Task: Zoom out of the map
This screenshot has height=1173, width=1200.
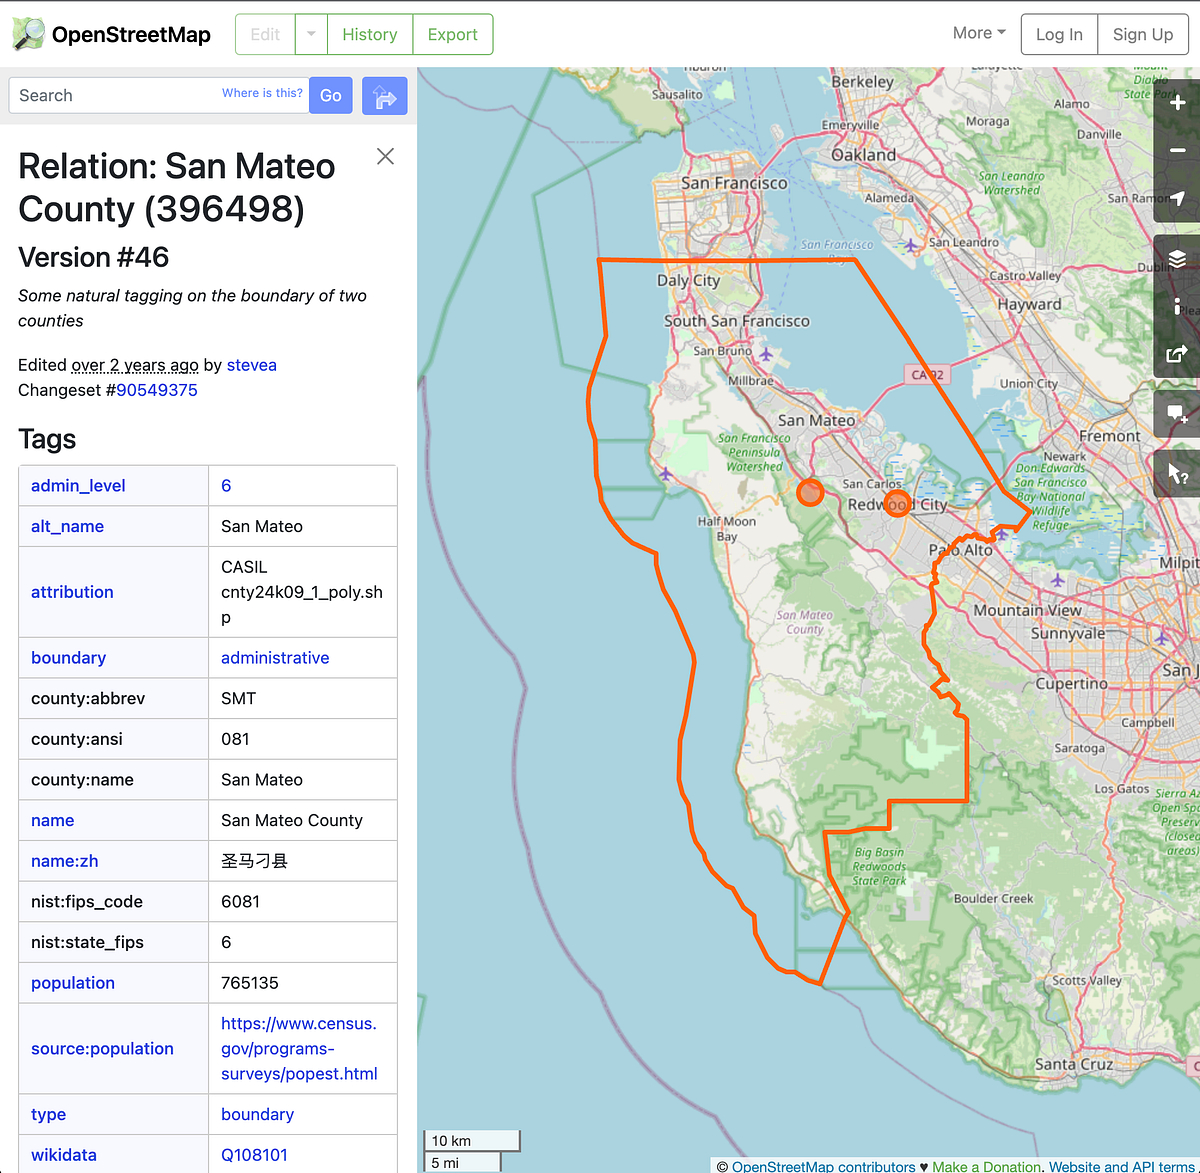Action: 1178,150
